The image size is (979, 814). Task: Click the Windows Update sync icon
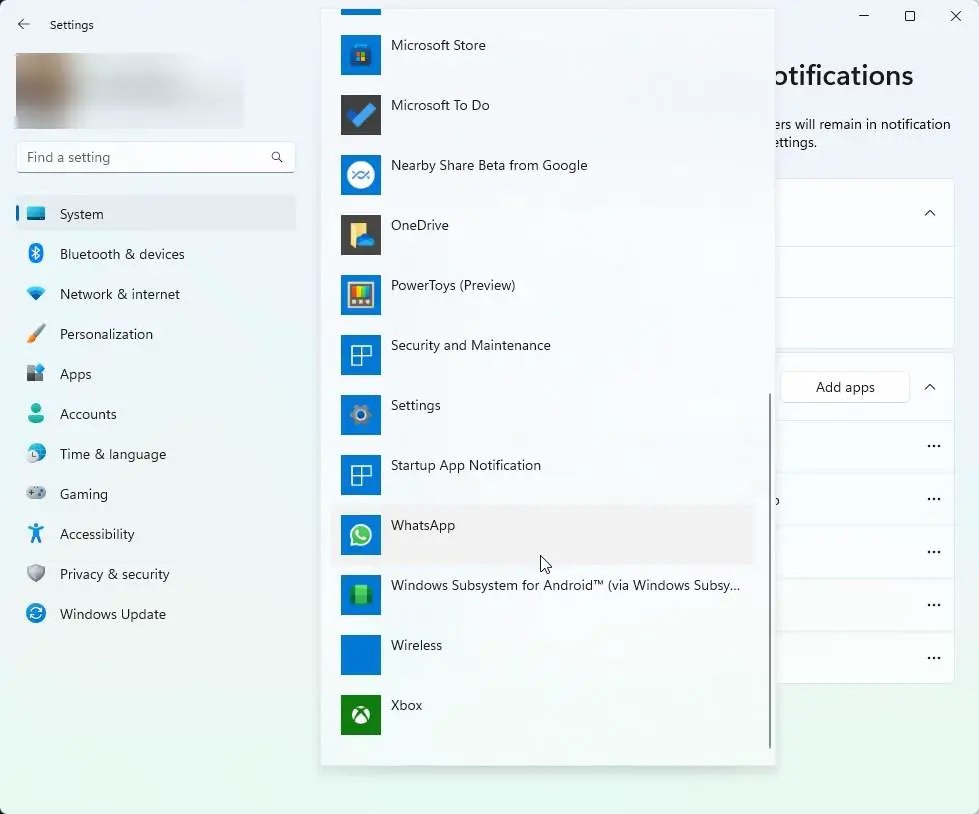tap(36, 613)
